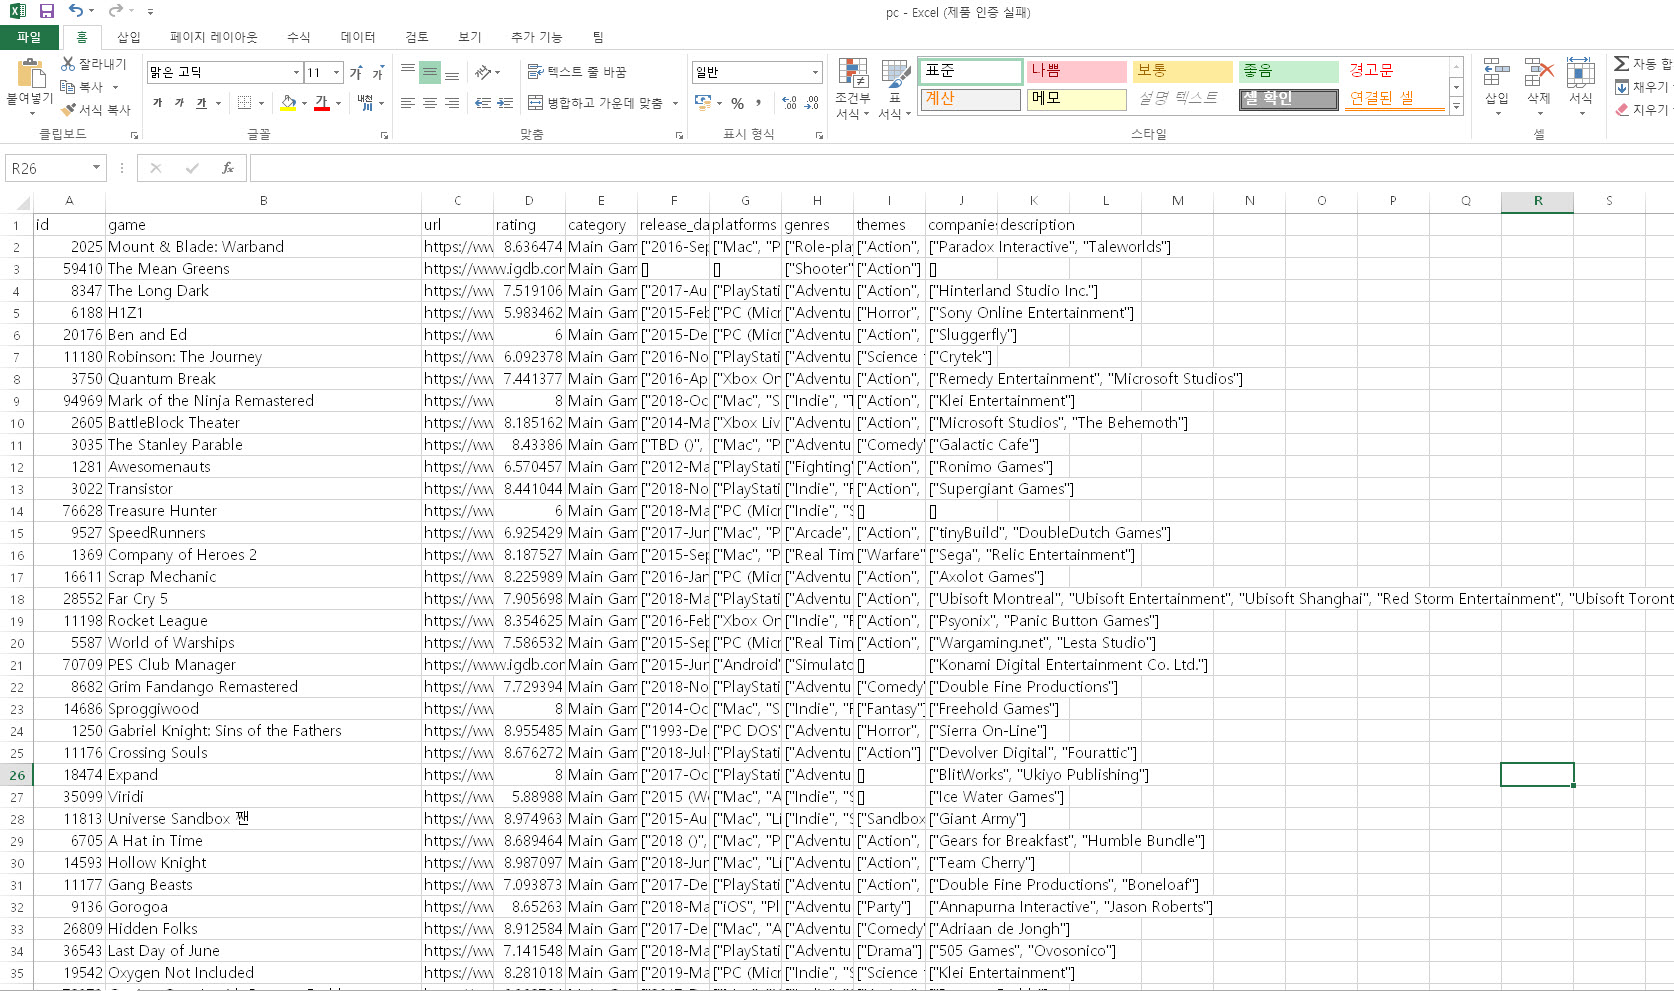Switch to the Formulas (수식) tab

[298, 37]
